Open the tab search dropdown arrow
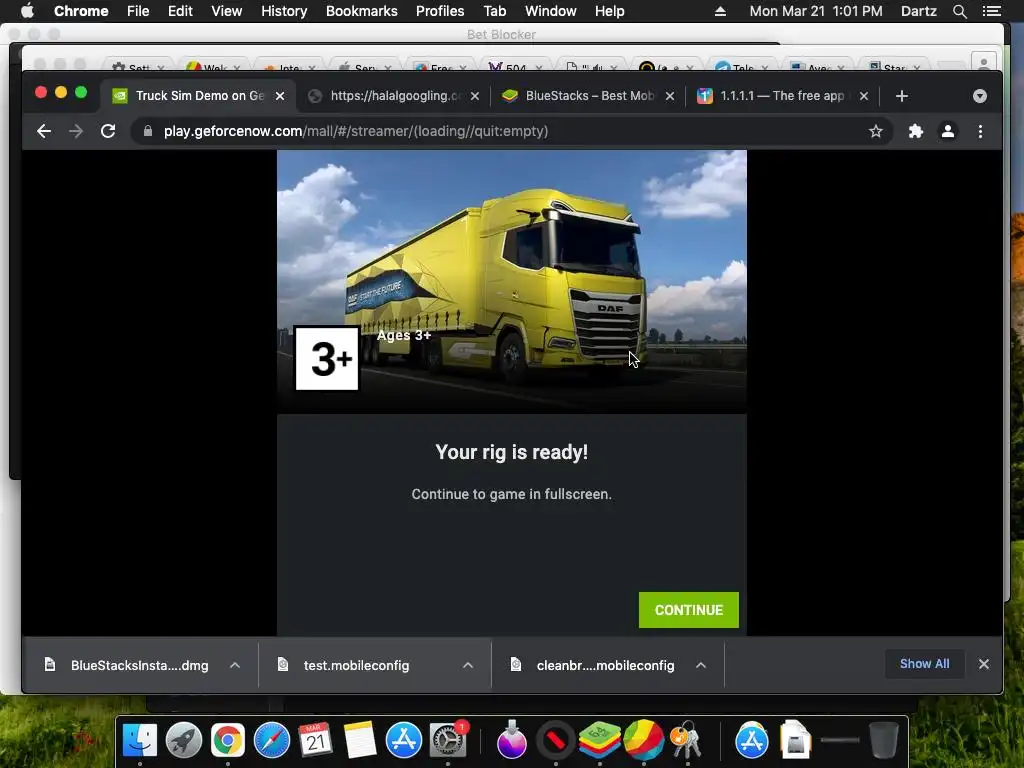The height and width of the screenshot is (768, 1024). (x=980, y=96)
